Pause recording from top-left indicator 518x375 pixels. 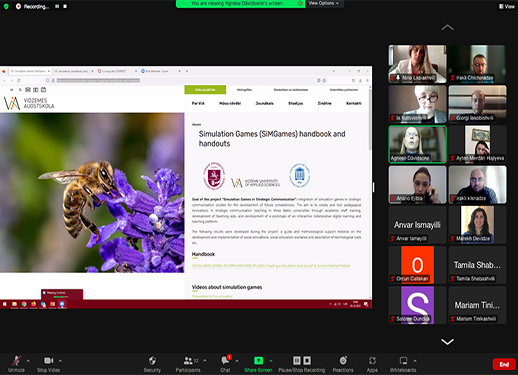(x=57, y=6)
